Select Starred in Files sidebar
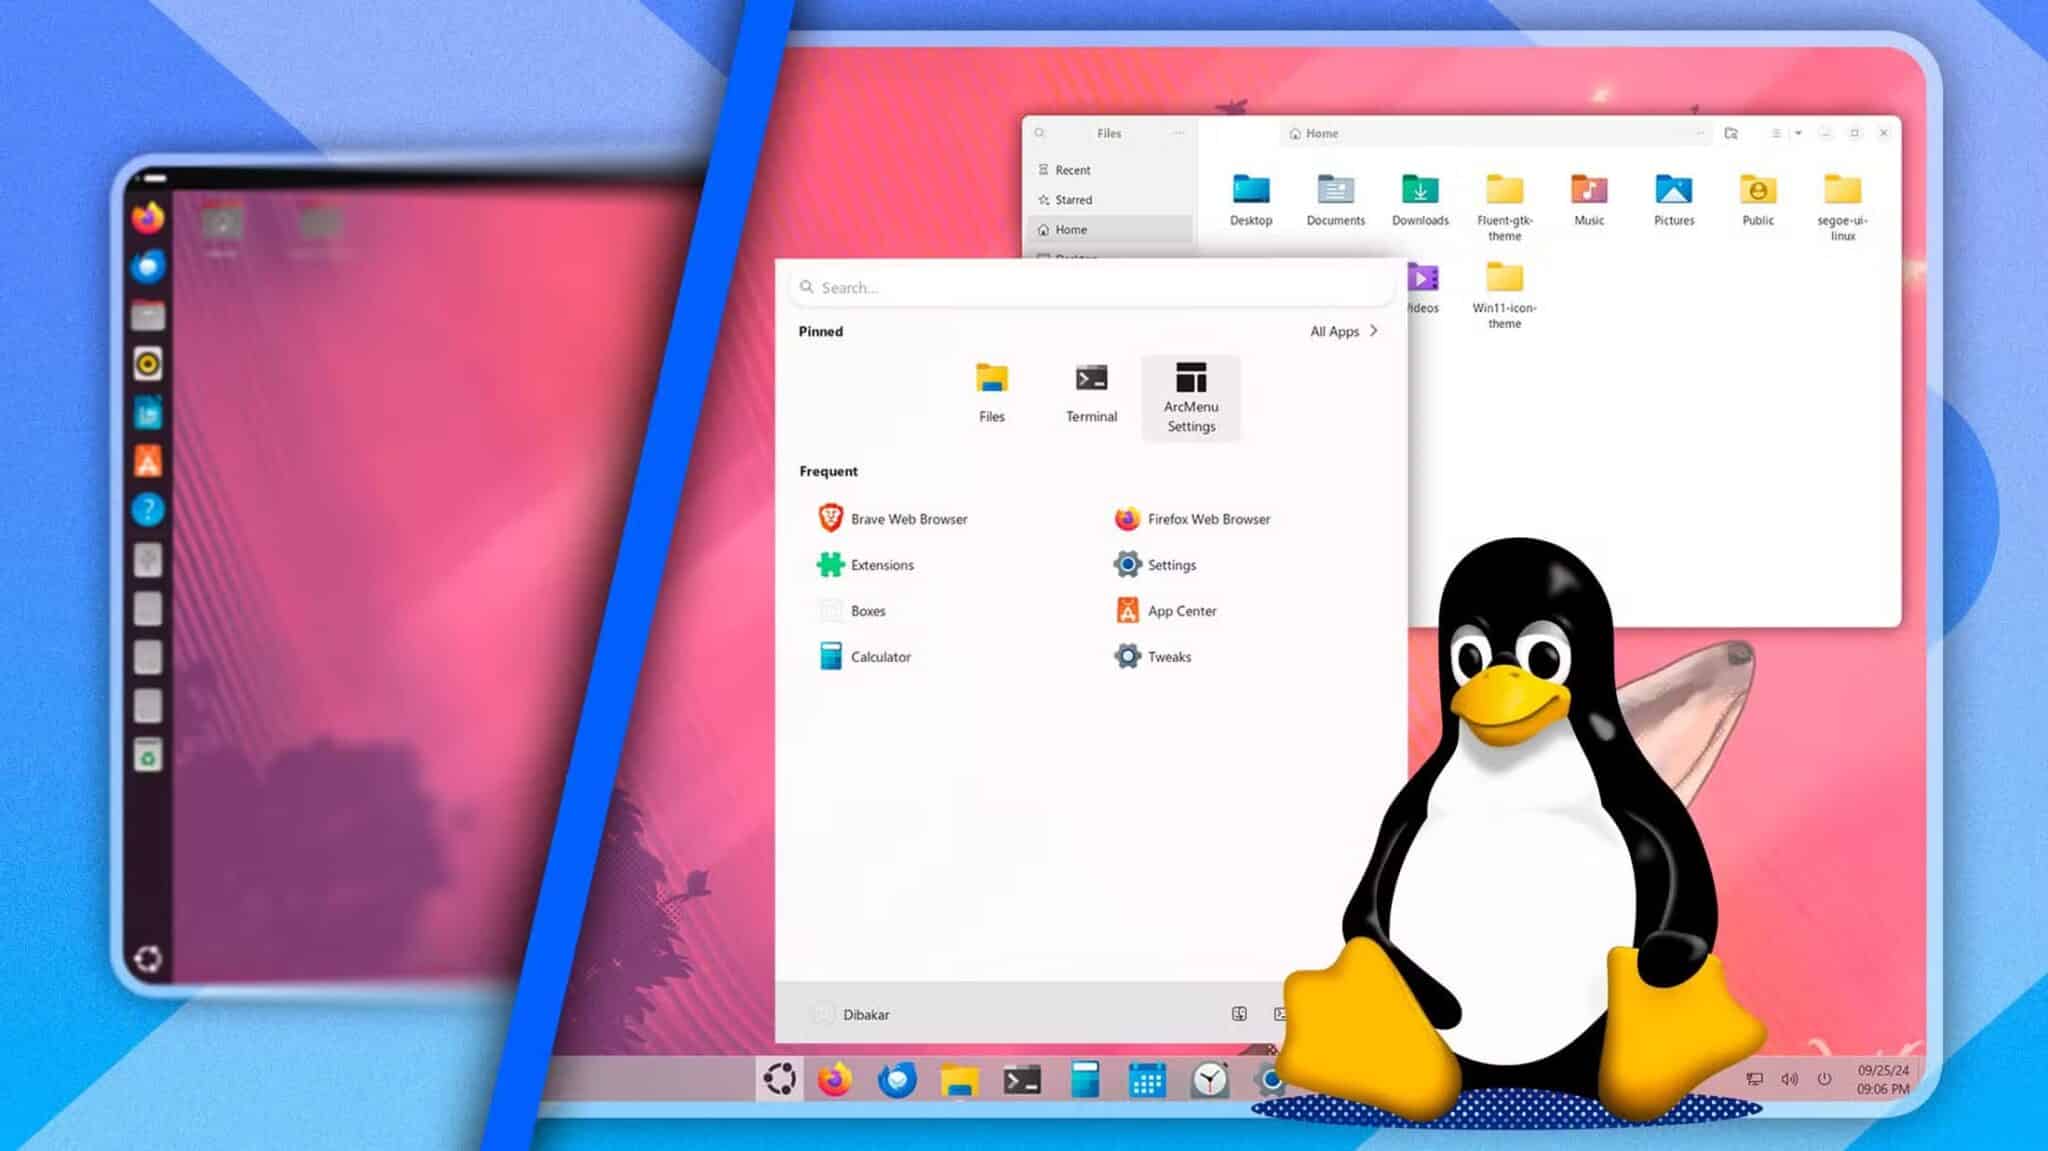2048x1151 pixels. pos(1110,200)
